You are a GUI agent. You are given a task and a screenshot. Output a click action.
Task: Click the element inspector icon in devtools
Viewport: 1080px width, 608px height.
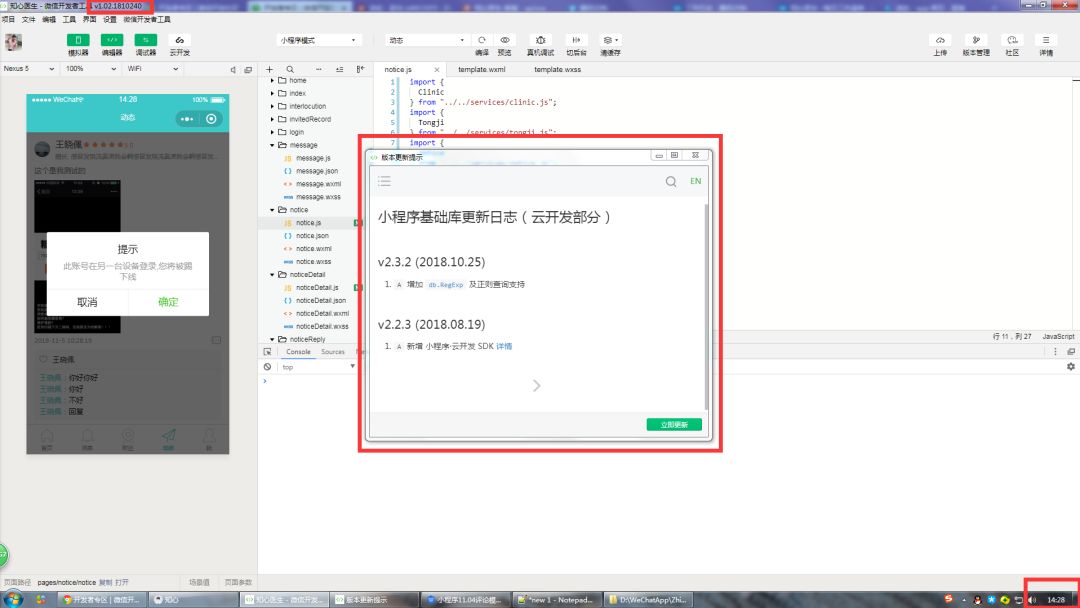(x=267, y=352)
